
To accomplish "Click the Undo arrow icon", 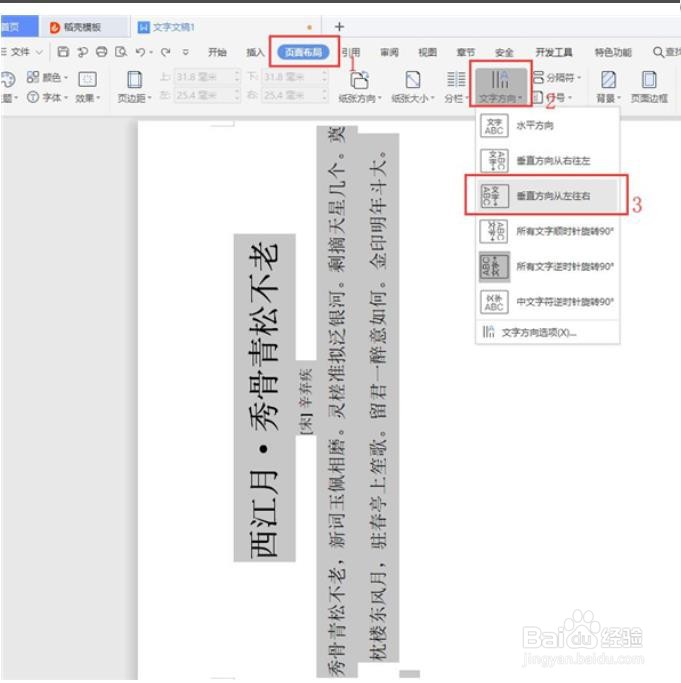I will 140,52.
